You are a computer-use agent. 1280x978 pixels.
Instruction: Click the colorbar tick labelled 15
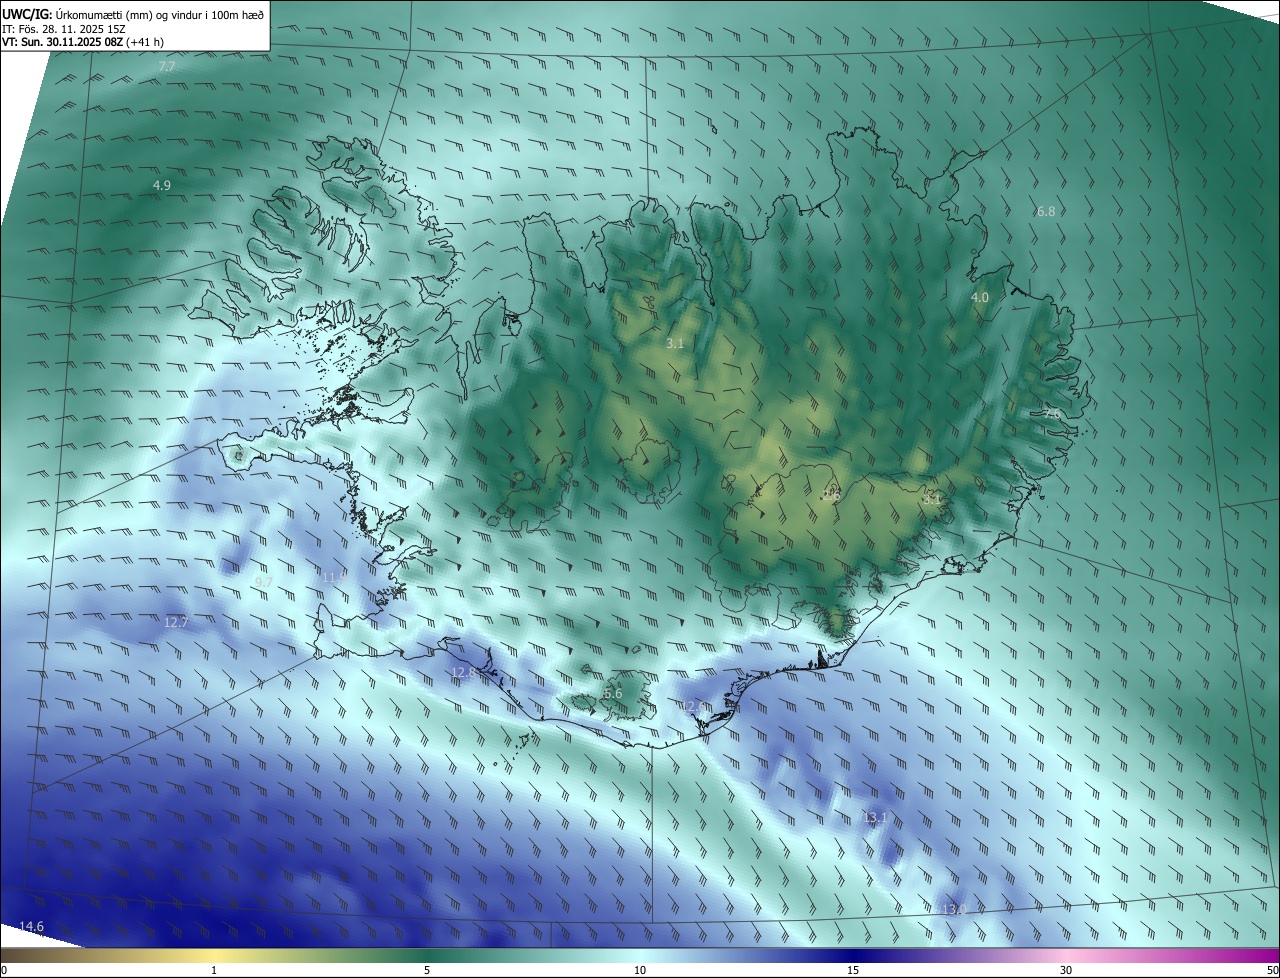click(x=853, y=971)
